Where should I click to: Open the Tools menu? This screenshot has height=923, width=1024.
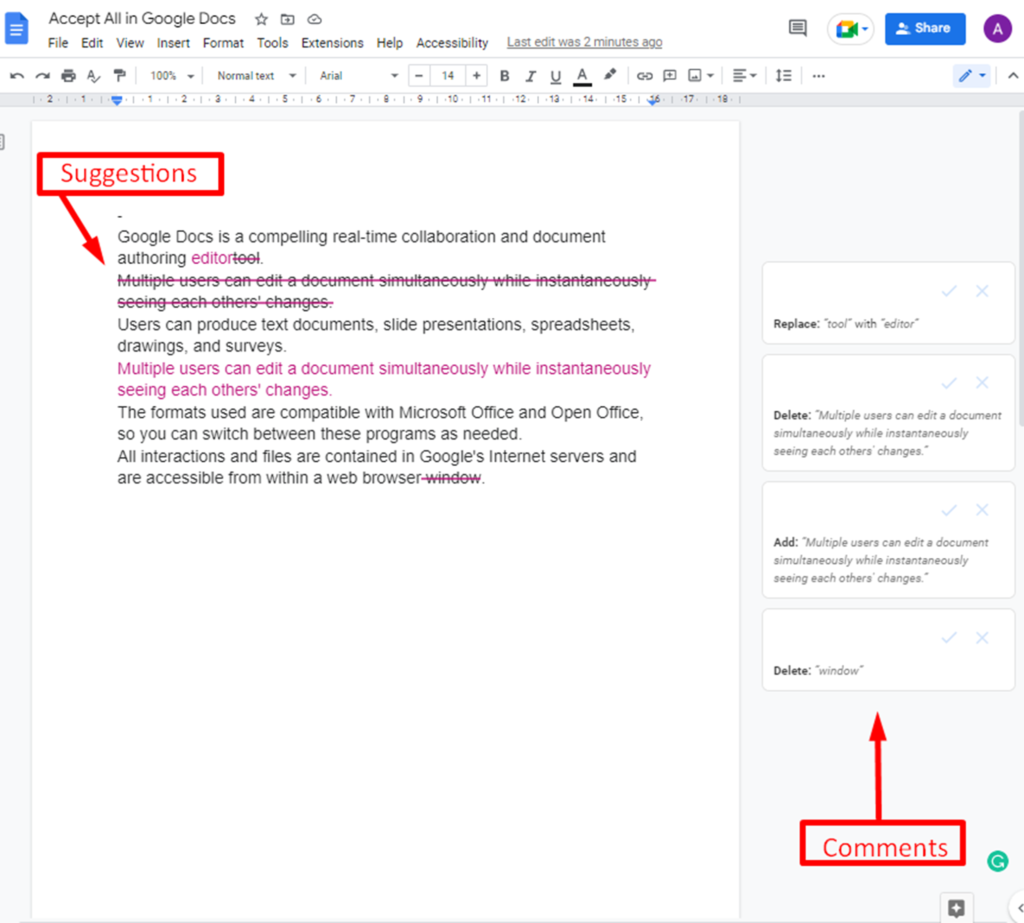coord(272,43)
